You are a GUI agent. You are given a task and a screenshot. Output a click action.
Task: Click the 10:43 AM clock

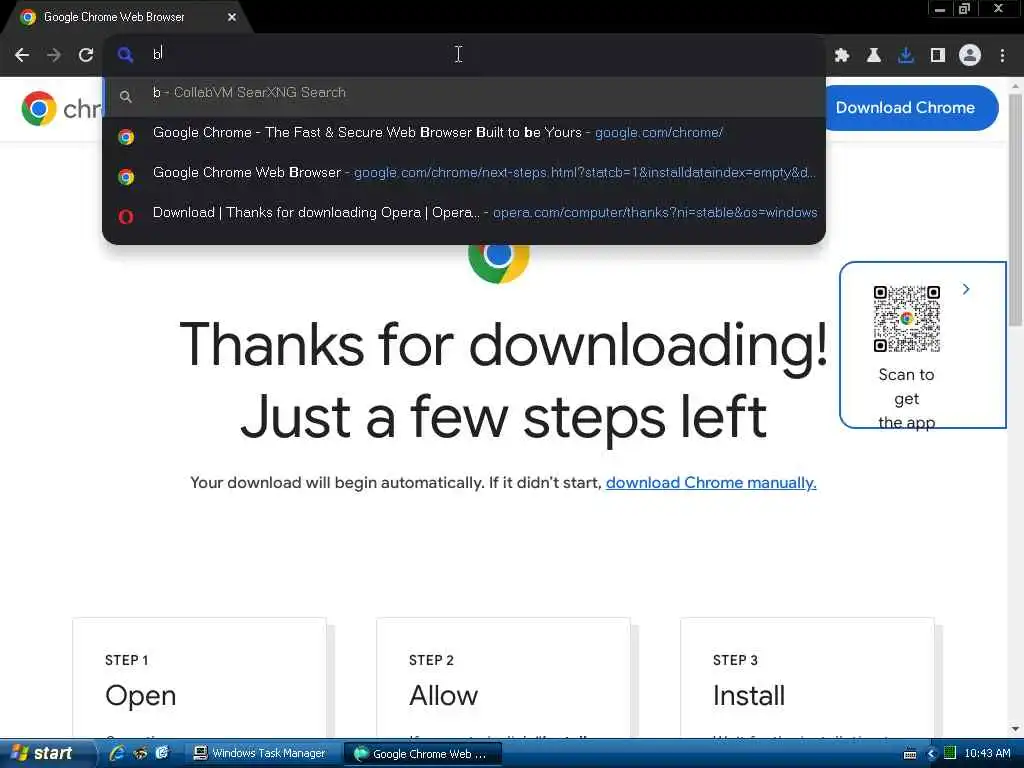tap(987, 754)
